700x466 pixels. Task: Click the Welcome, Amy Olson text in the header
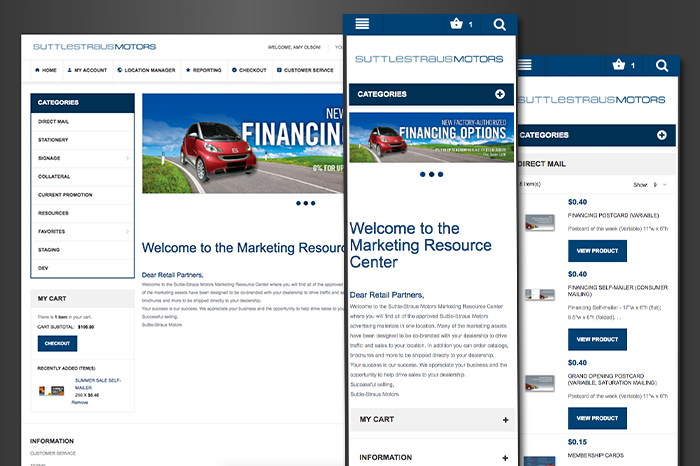pyautogui.click(x=294, y=47)
